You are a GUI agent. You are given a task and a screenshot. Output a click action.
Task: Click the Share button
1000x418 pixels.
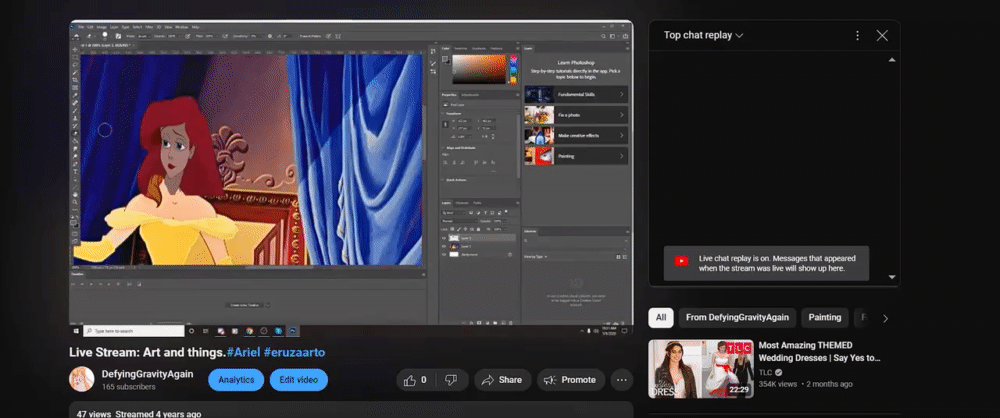(503, 380)
